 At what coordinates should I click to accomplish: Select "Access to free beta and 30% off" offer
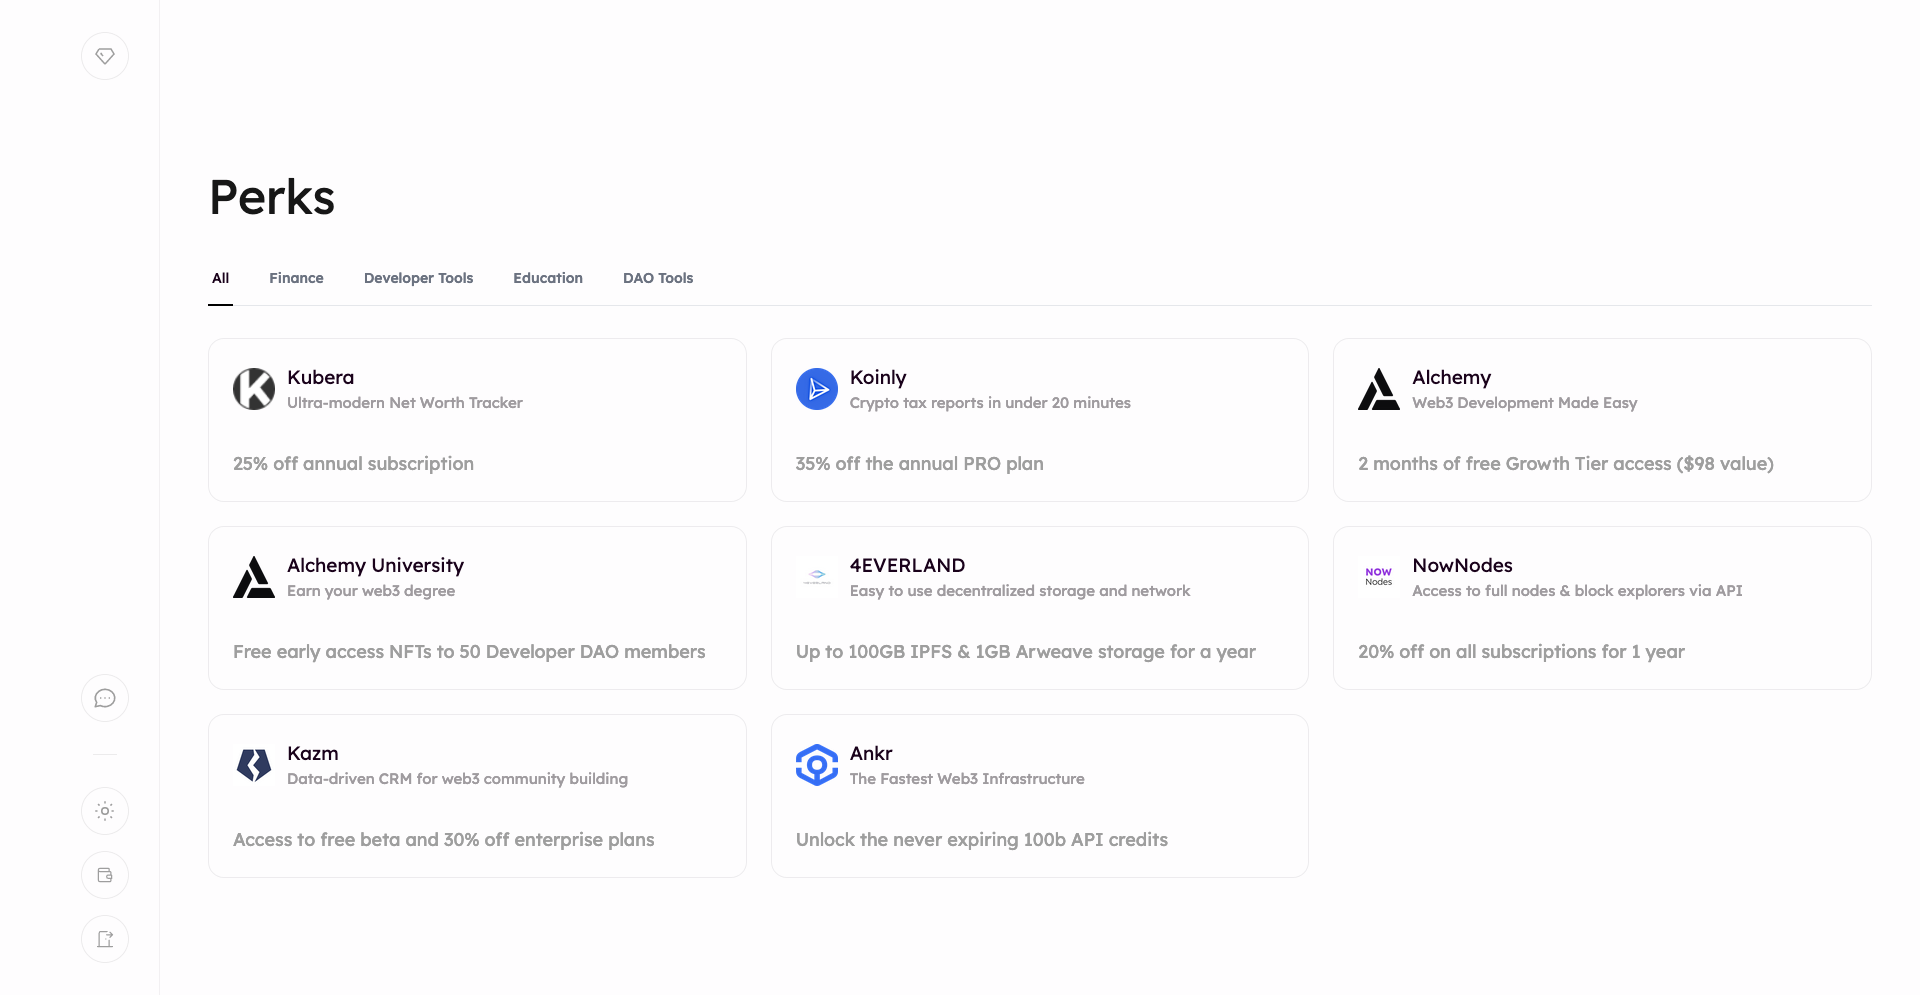point(444,840)
